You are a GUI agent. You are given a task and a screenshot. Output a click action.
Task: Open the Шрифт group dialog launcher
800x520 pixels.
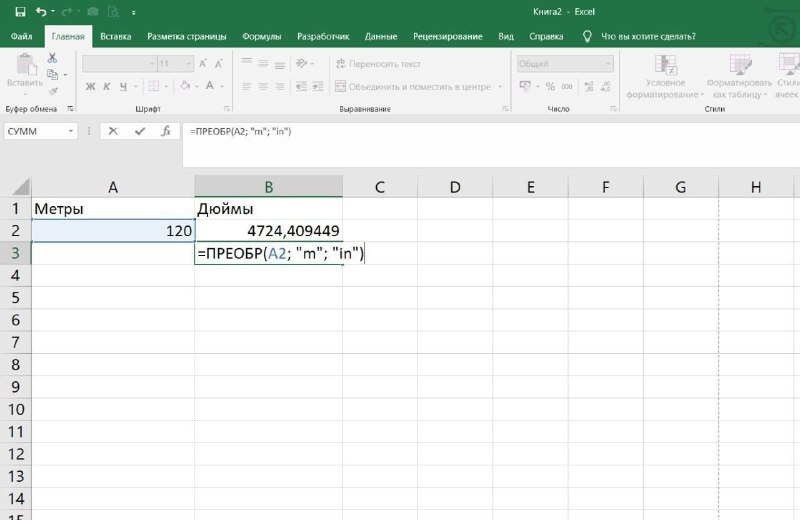[227, 109]
